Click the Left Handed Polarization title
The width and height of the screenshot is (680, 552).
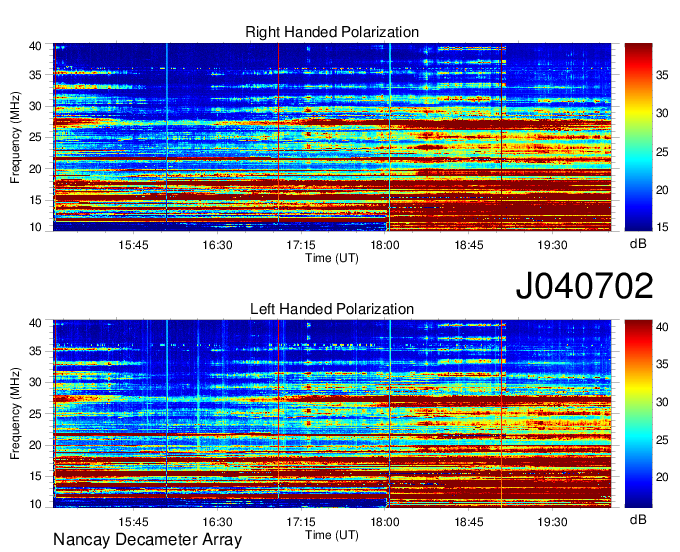(332, 309)
